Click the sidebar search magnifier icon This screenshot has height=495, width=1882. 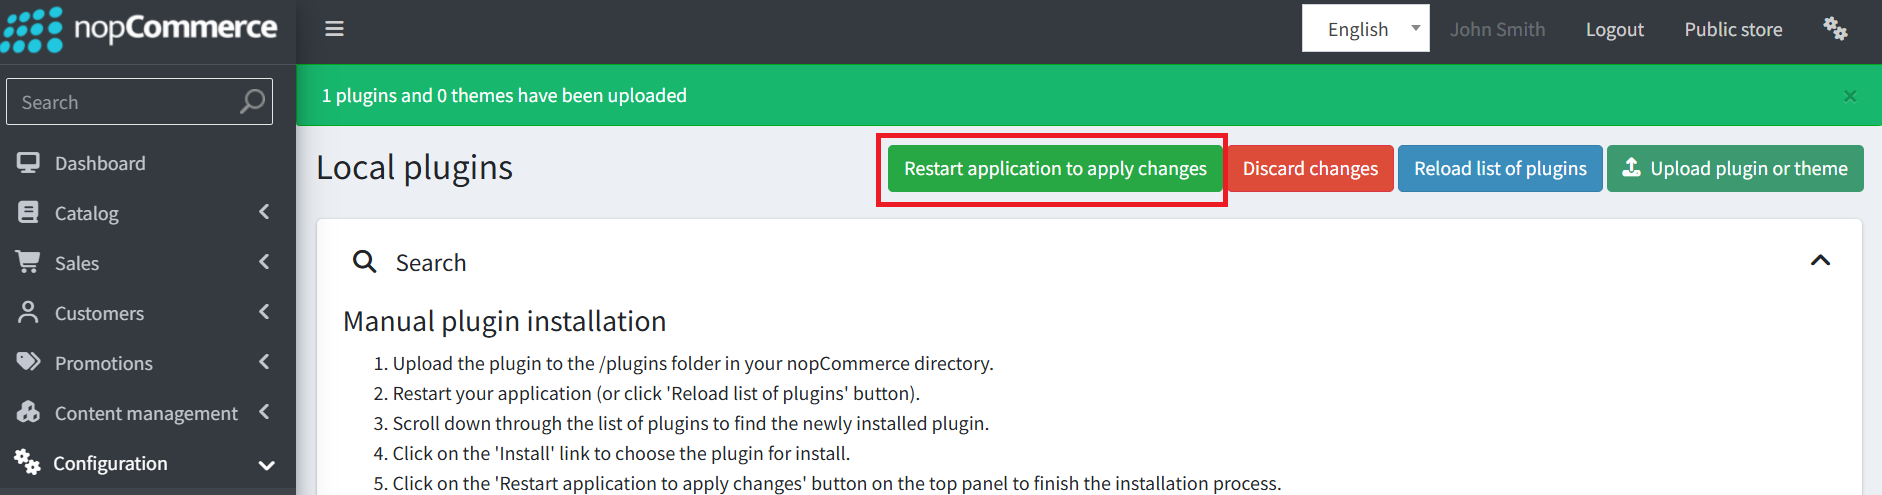point(252,102)
